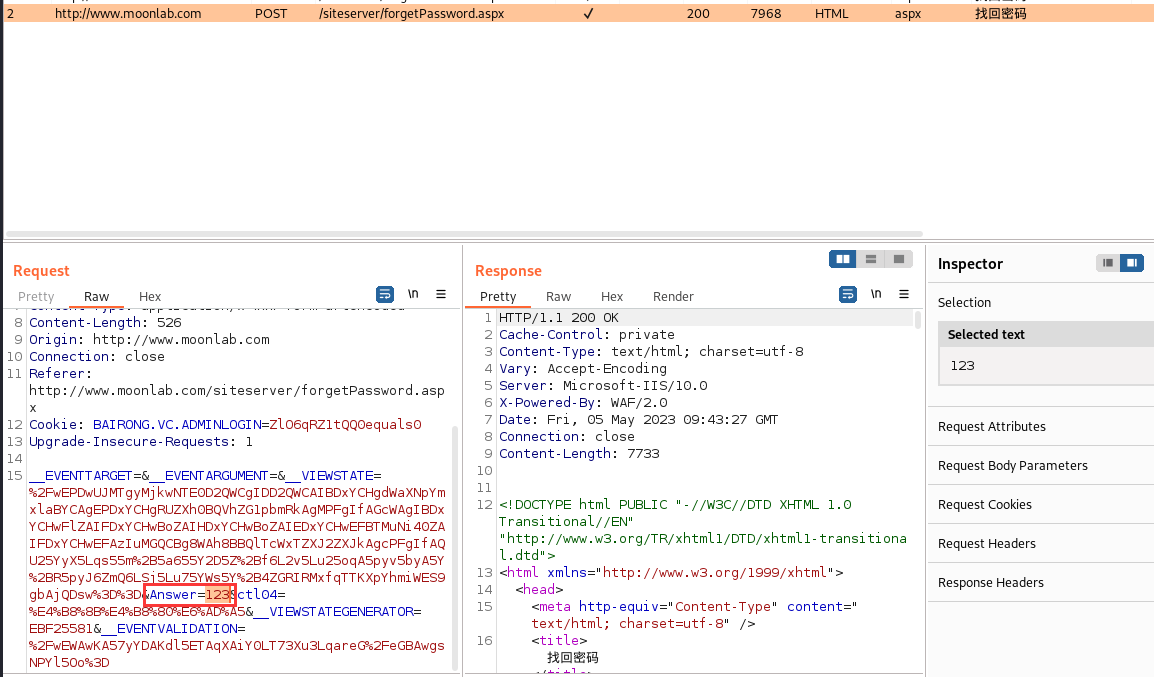Set Inspector to right-docked layout icon
This screenshot has height=677, width=1154.
(x=1132, y=263)
